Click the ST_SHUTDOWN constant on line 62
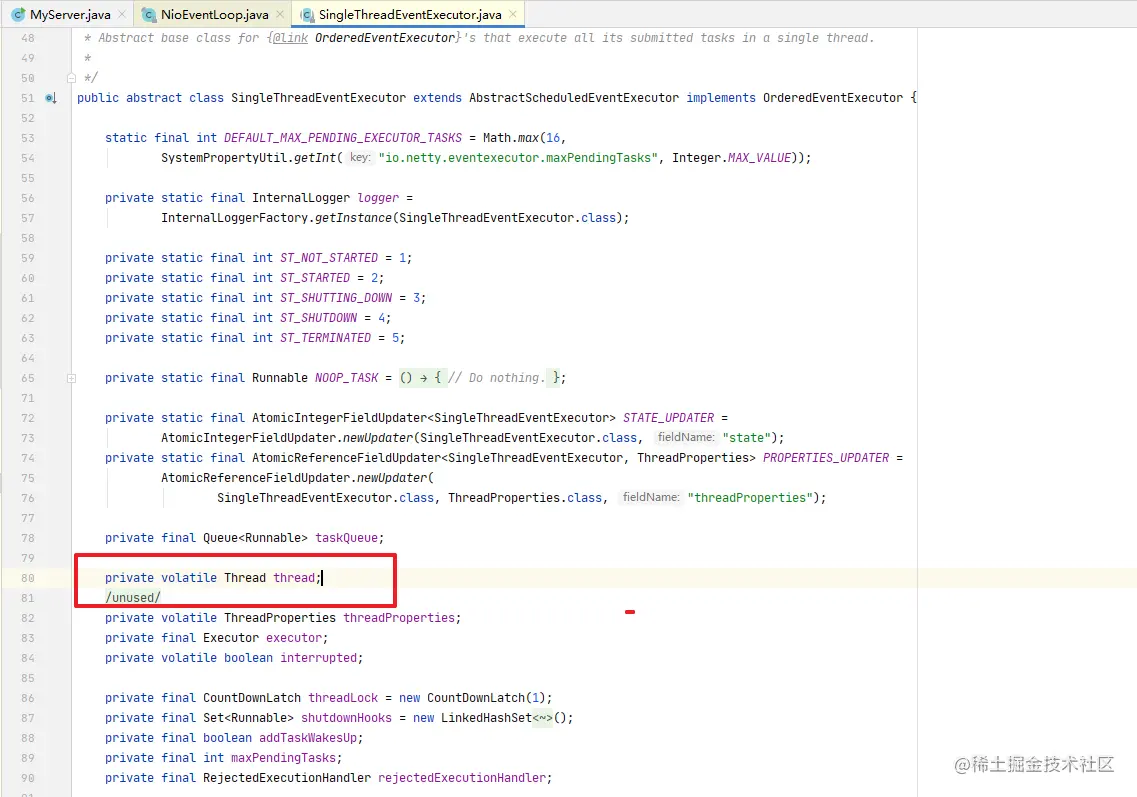1137x797 pixels. click(319, 318)
